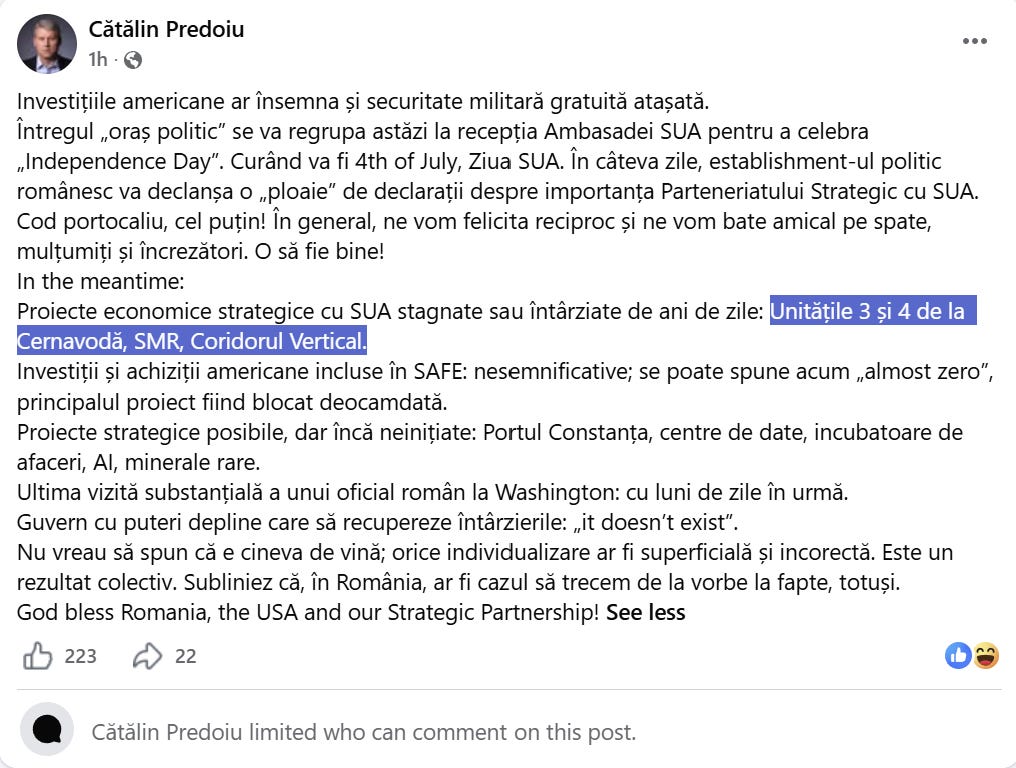View the 223 likes count

80,657
